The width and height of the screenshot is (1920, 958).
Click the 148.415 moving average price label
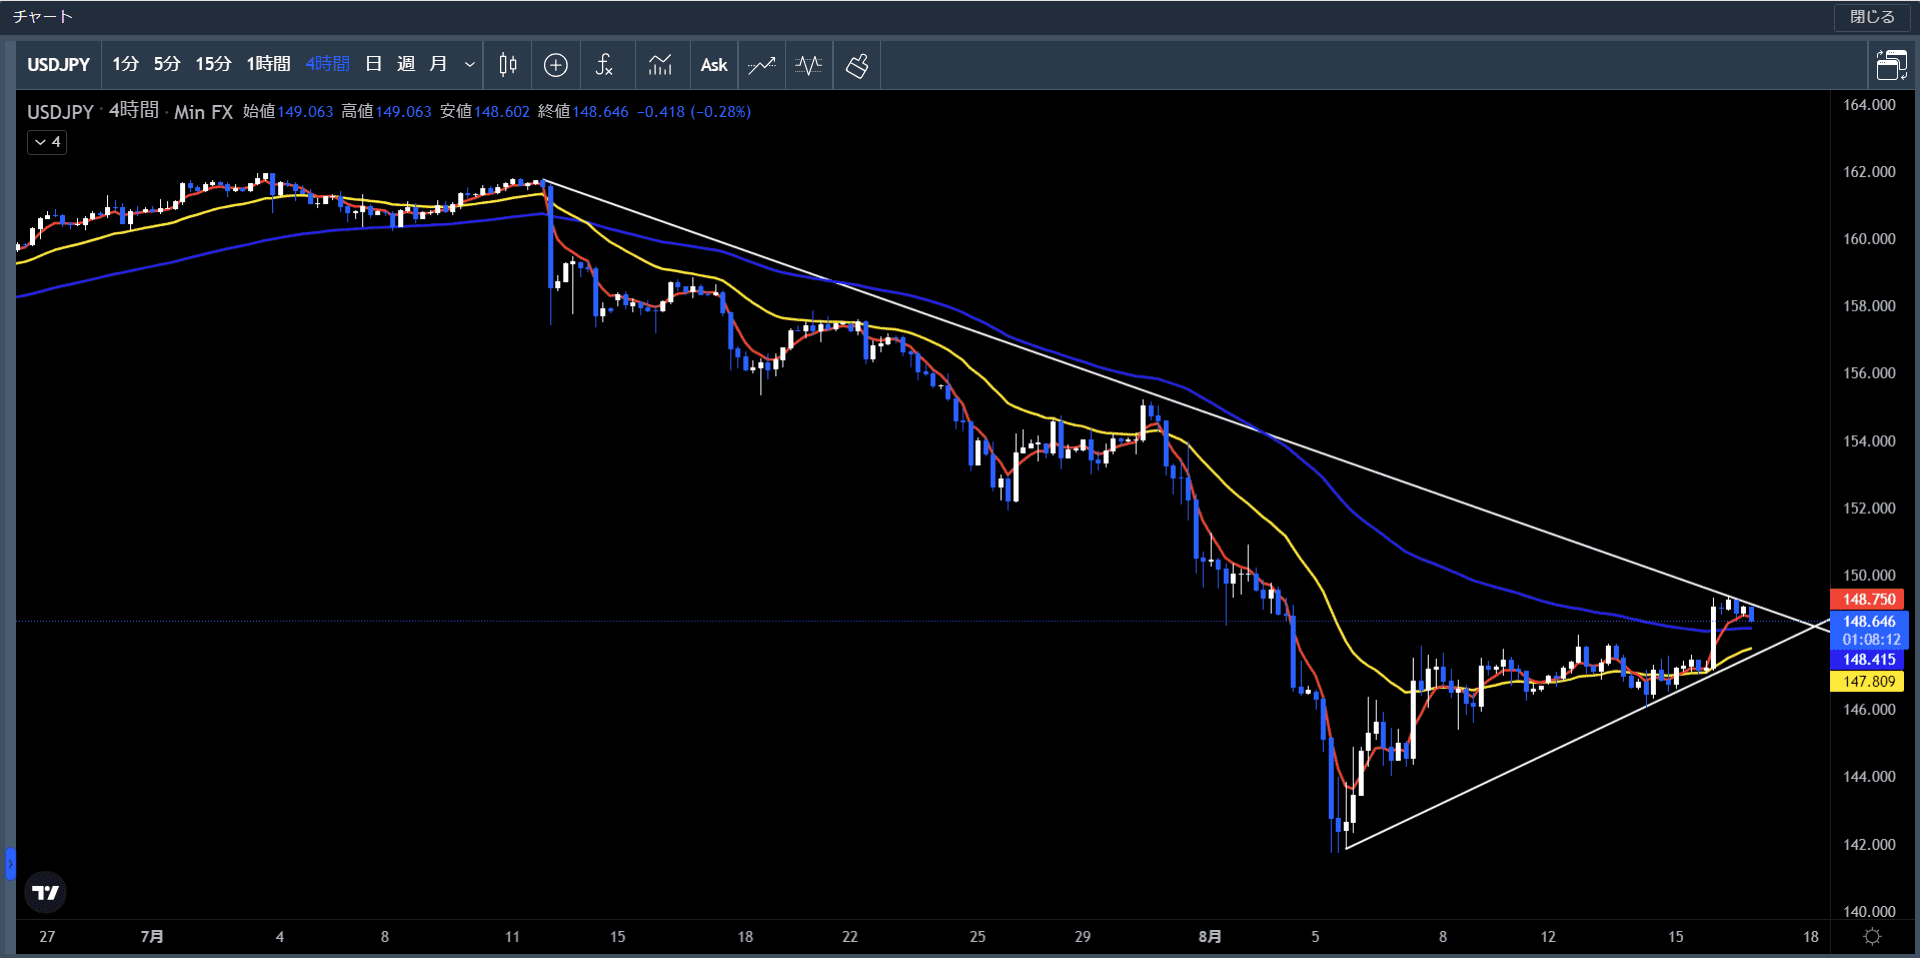[1869, 660]
